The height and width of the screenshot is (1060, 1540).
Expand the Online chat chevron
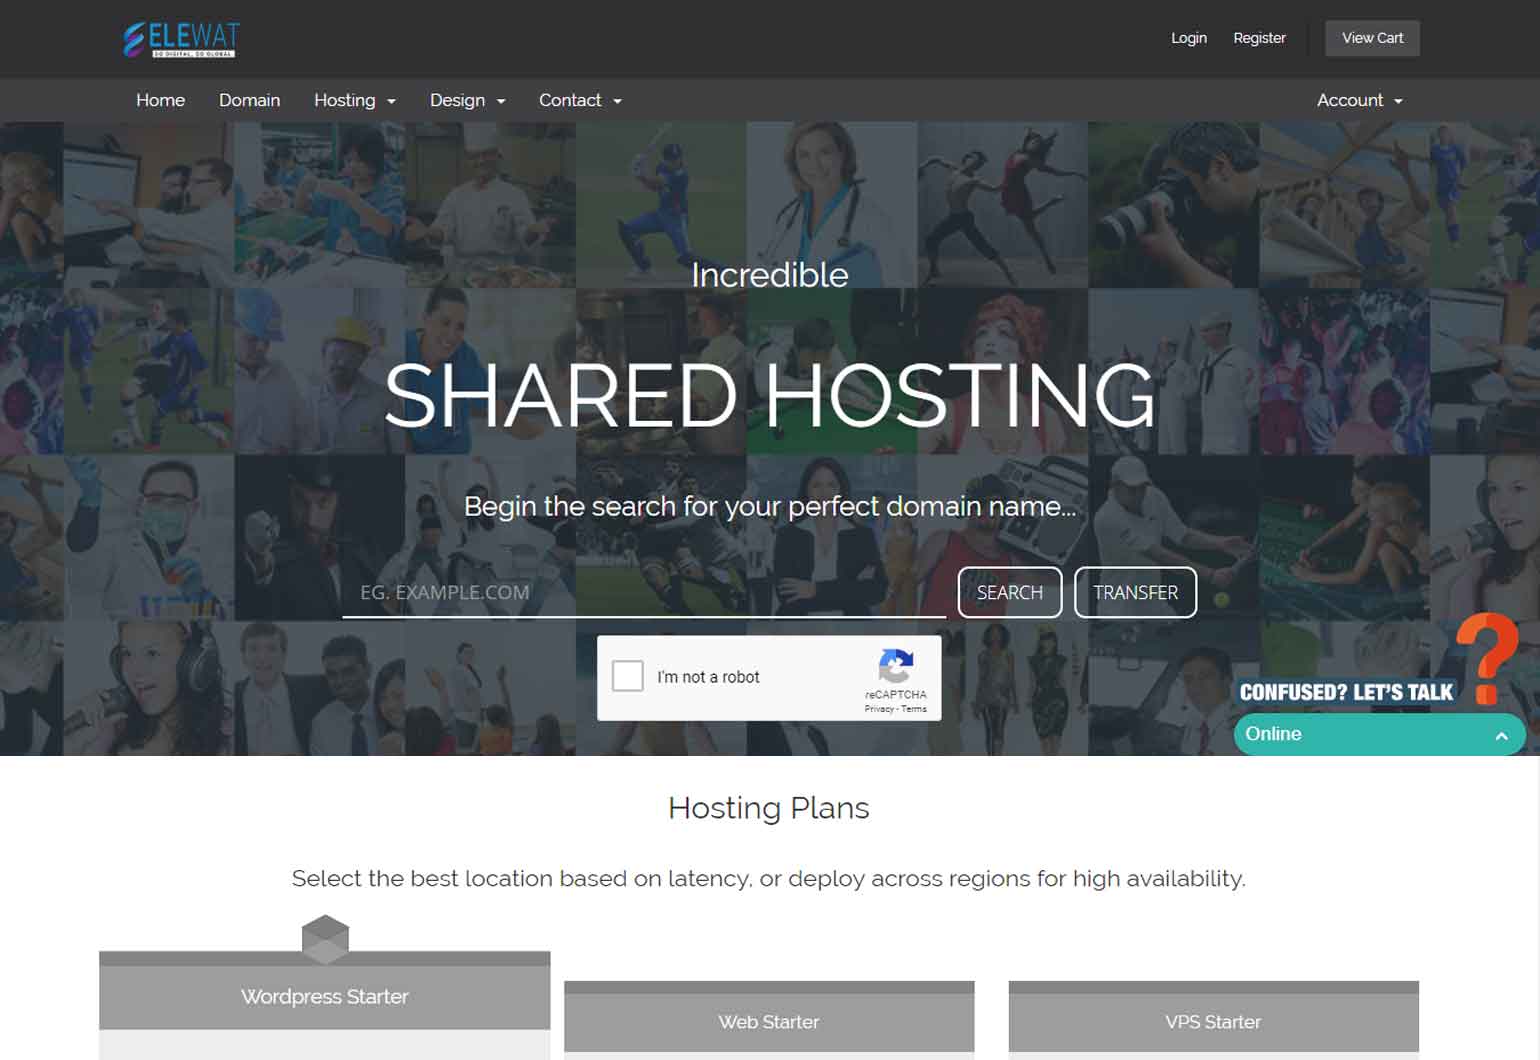coord(1501,735)
